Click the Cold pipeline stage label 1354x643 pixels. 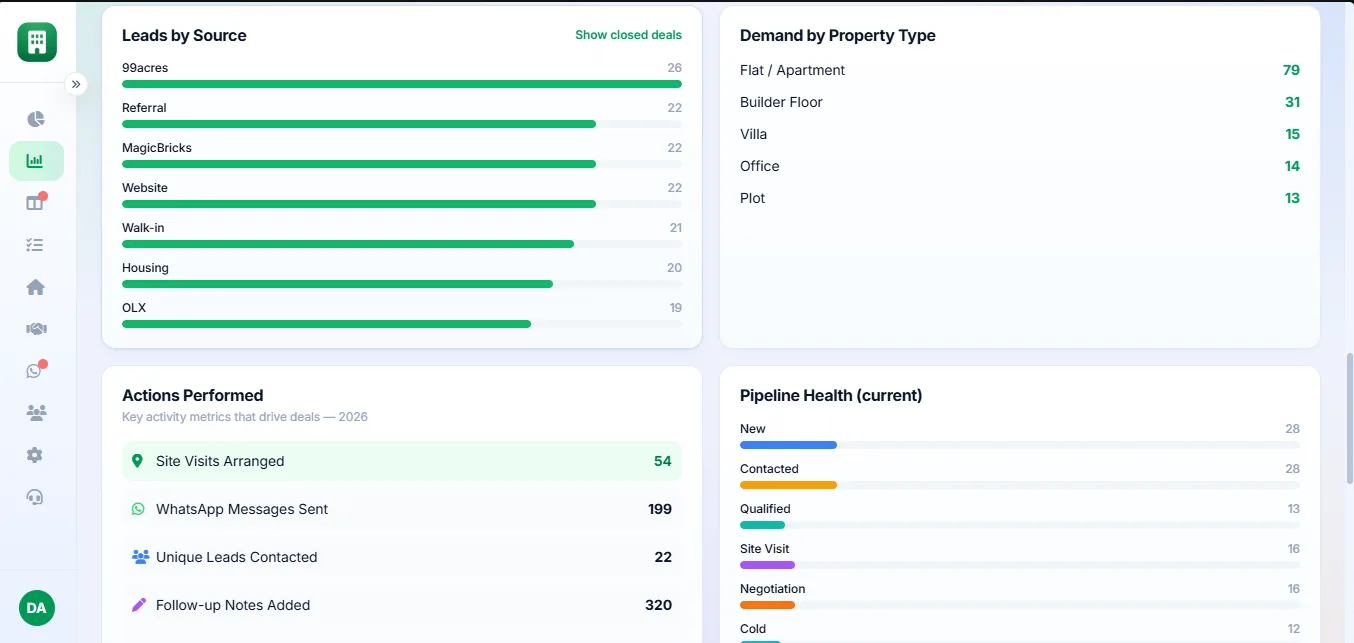pos(753,629)
